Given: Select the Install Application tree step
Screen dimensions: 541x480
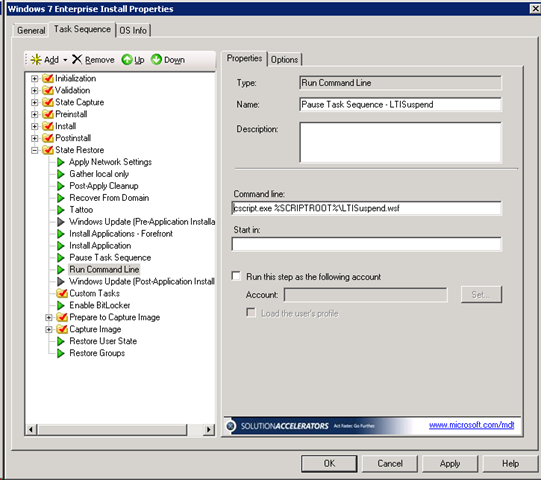Looking at the screenshot, I should pyautogui.click(x=100, y=246).
